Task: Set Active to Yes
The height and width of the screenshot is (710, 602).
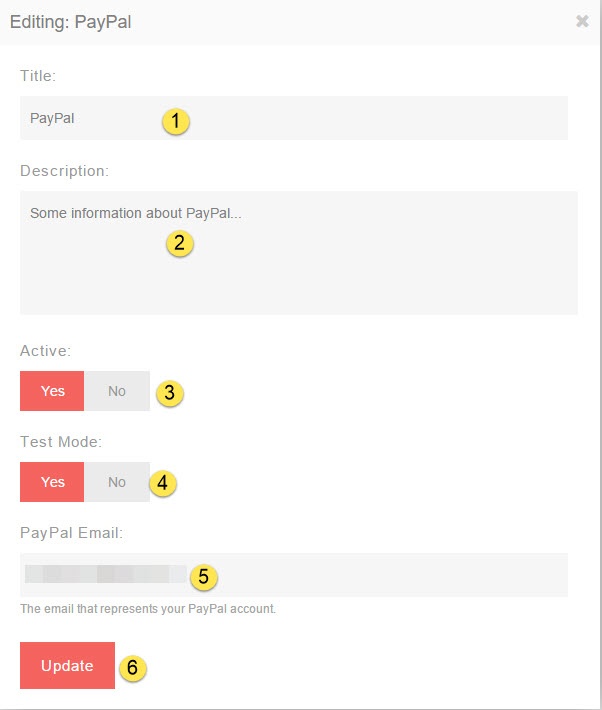Action: coord(52,391)
